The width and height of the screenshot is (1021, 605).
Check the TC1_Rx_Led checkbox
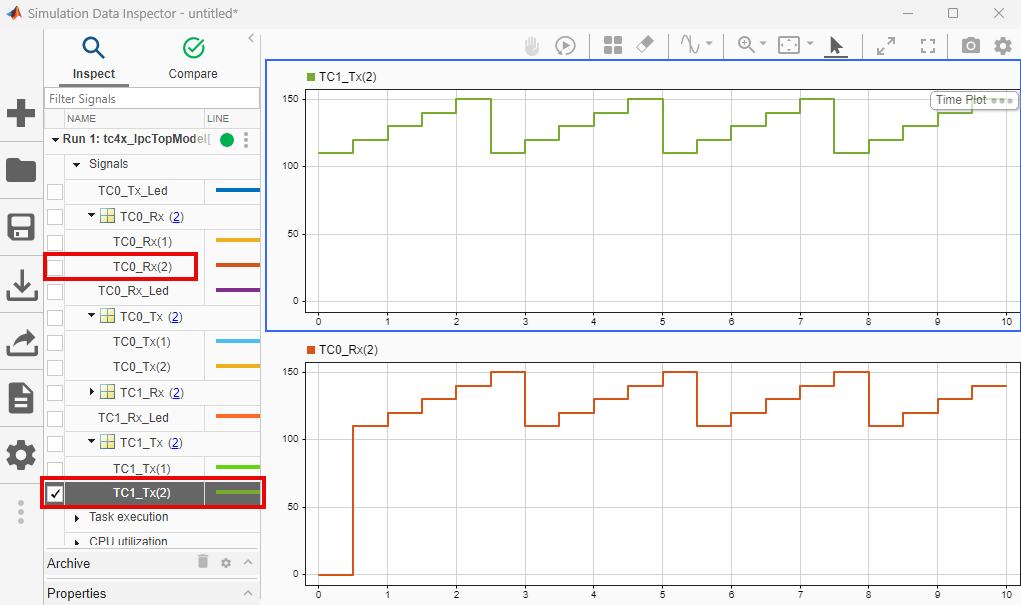coord(55,418)
